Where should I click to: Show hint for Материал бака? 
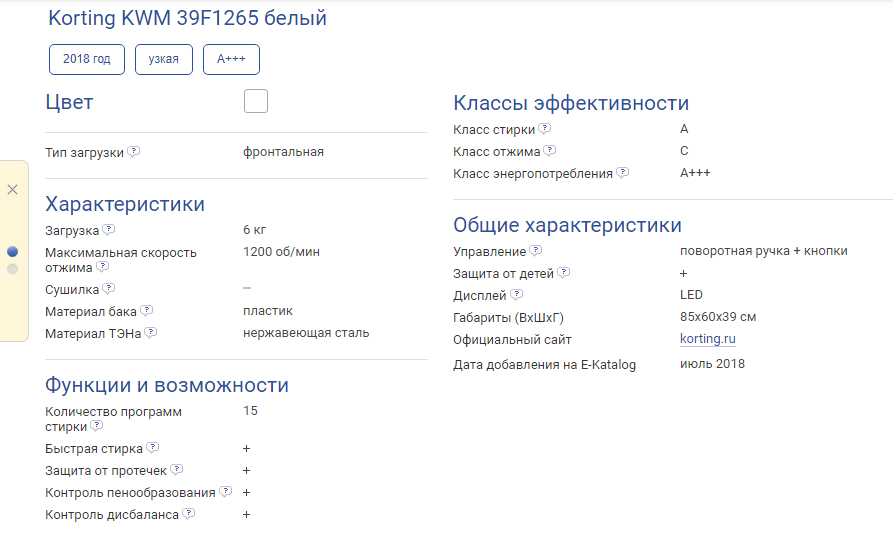click(147, 311)
